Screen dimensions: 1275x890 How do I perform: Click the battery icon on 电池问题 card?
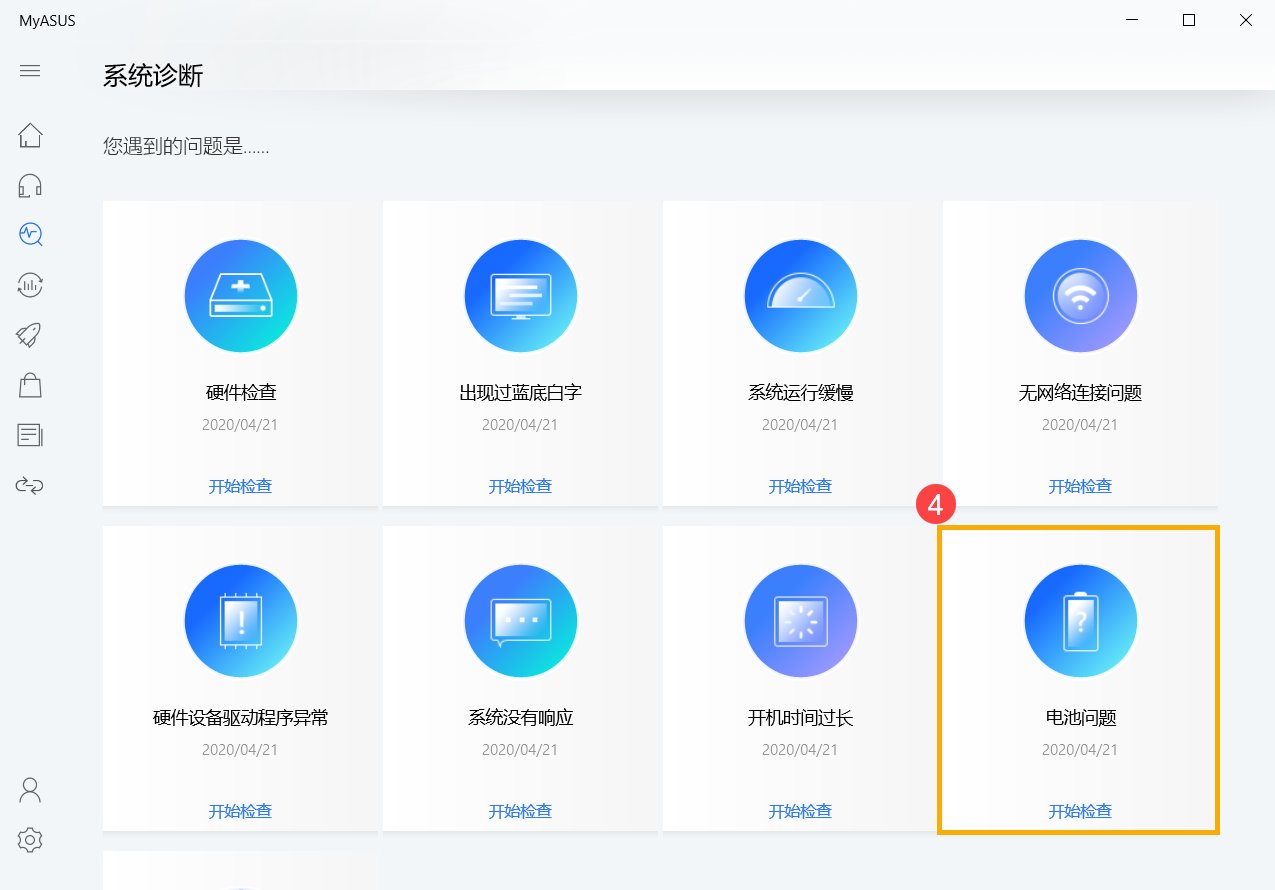click(1080, 620)
